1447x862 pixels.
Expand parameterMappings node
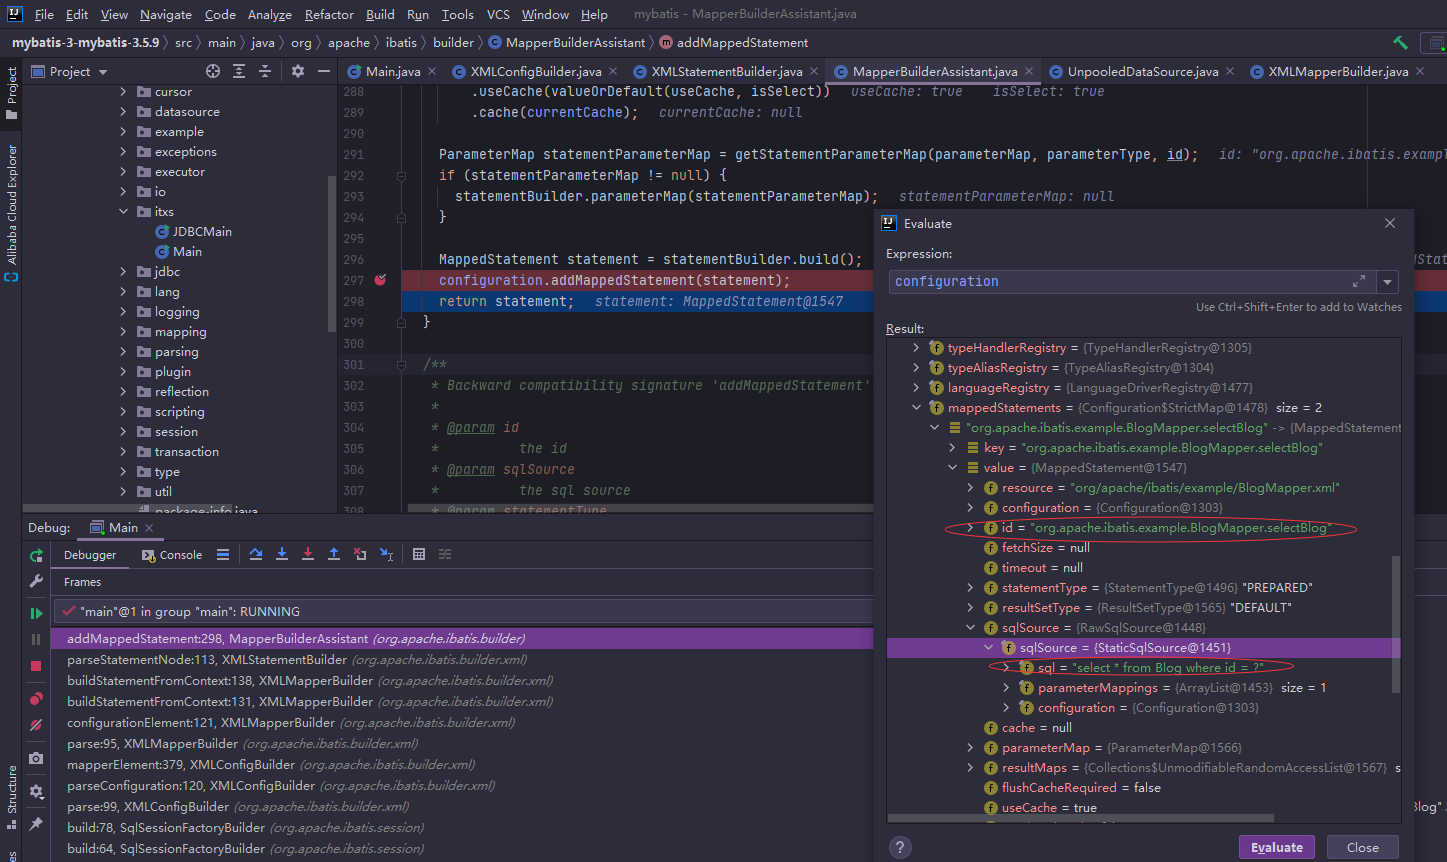click(1006, 688)
